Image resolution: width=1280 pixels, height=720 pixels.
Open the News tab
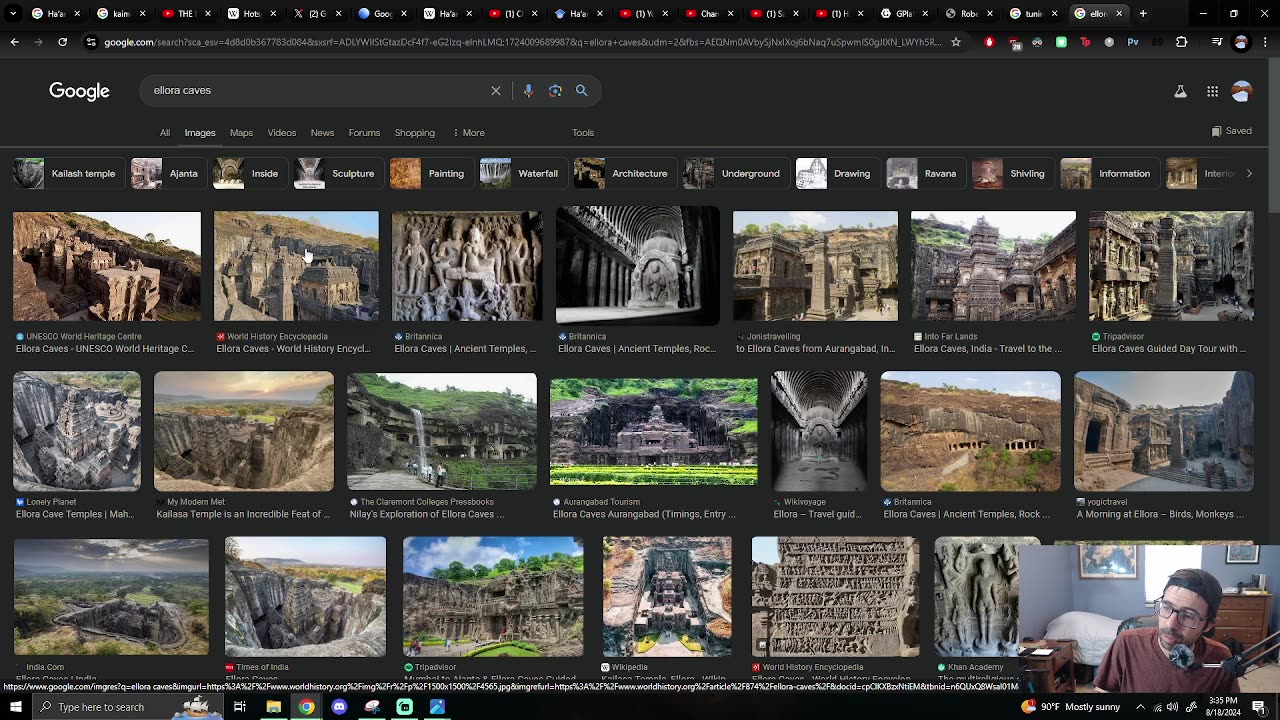click(x=322, y=132)
